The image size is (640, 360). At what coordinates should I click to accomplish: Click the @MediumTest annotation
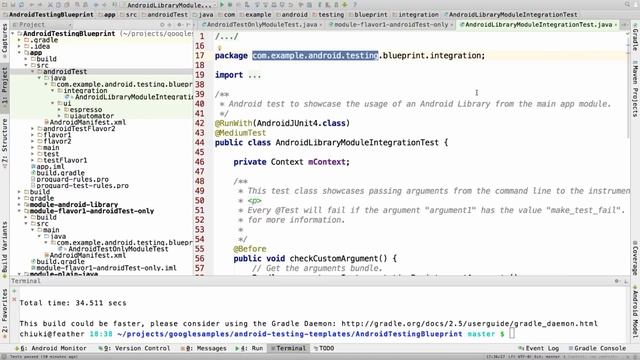coord(240,133)
